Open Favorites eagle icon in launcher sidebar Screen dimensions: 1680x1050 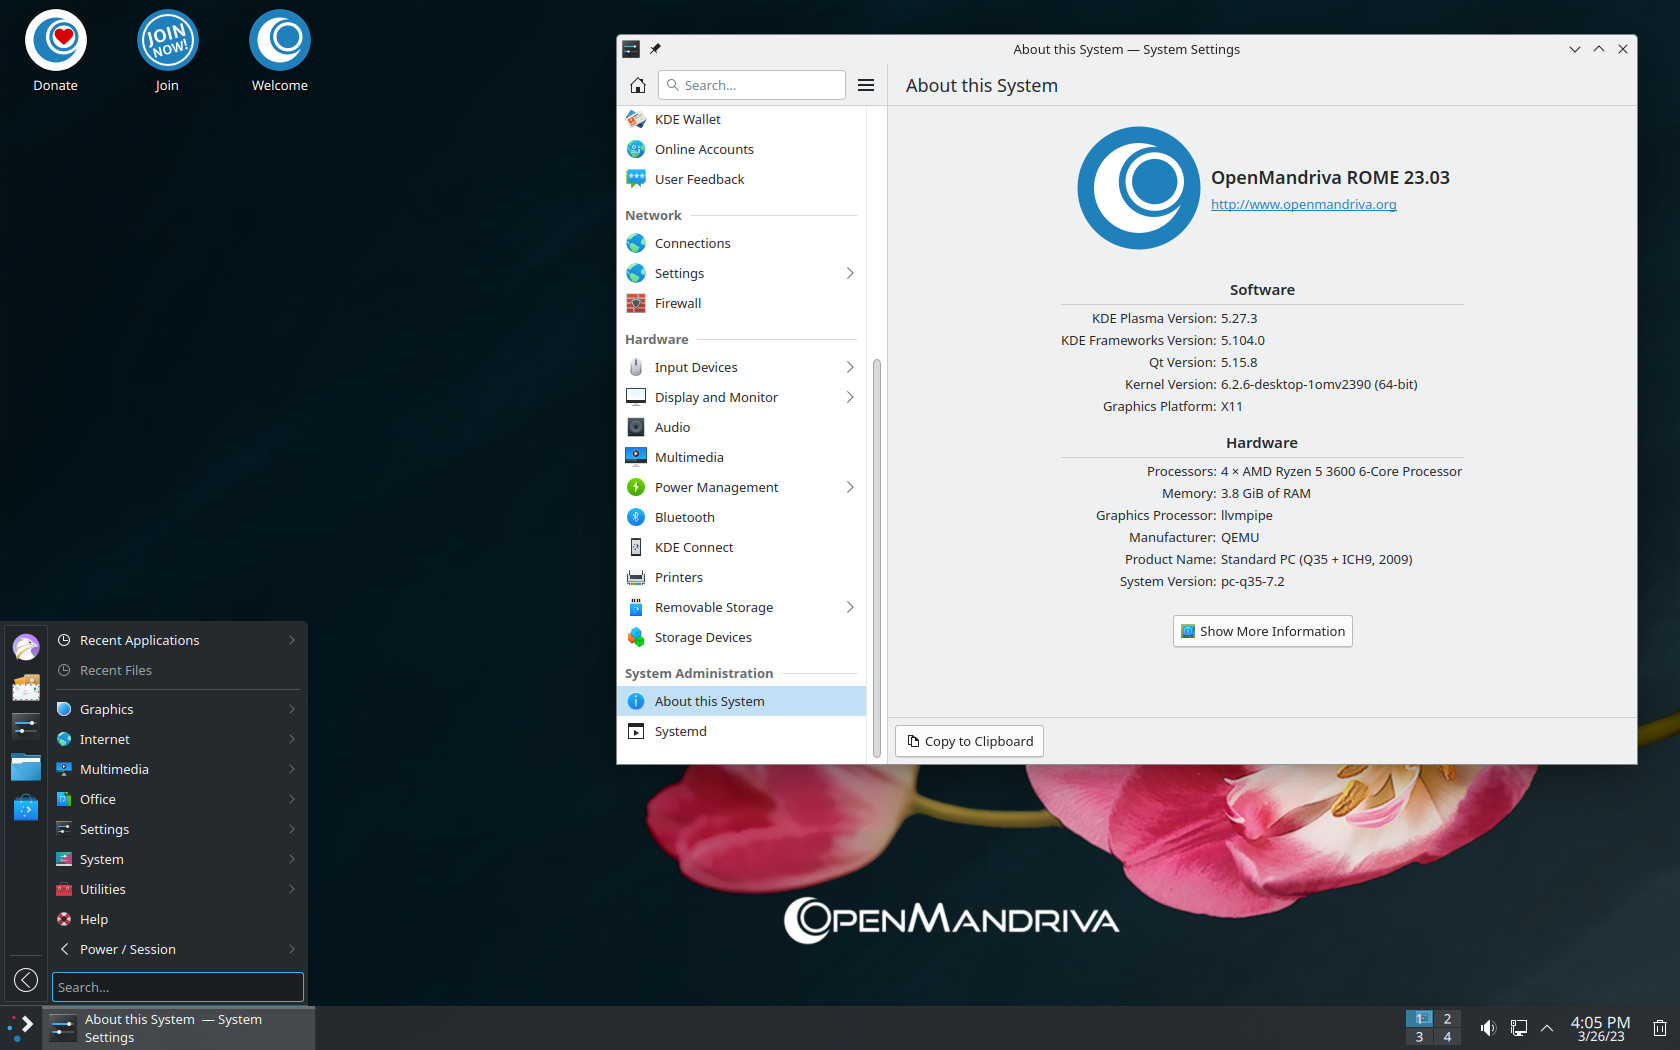click(26, 647)
